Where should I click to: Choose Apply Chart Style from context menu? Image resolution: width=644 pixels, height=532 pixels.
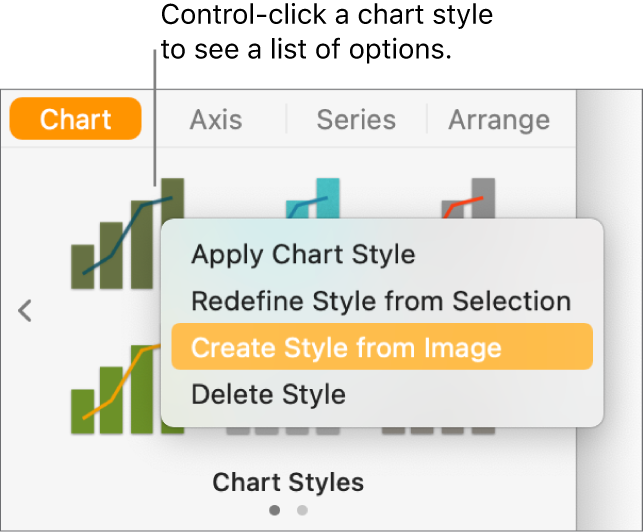coord(303,254)
